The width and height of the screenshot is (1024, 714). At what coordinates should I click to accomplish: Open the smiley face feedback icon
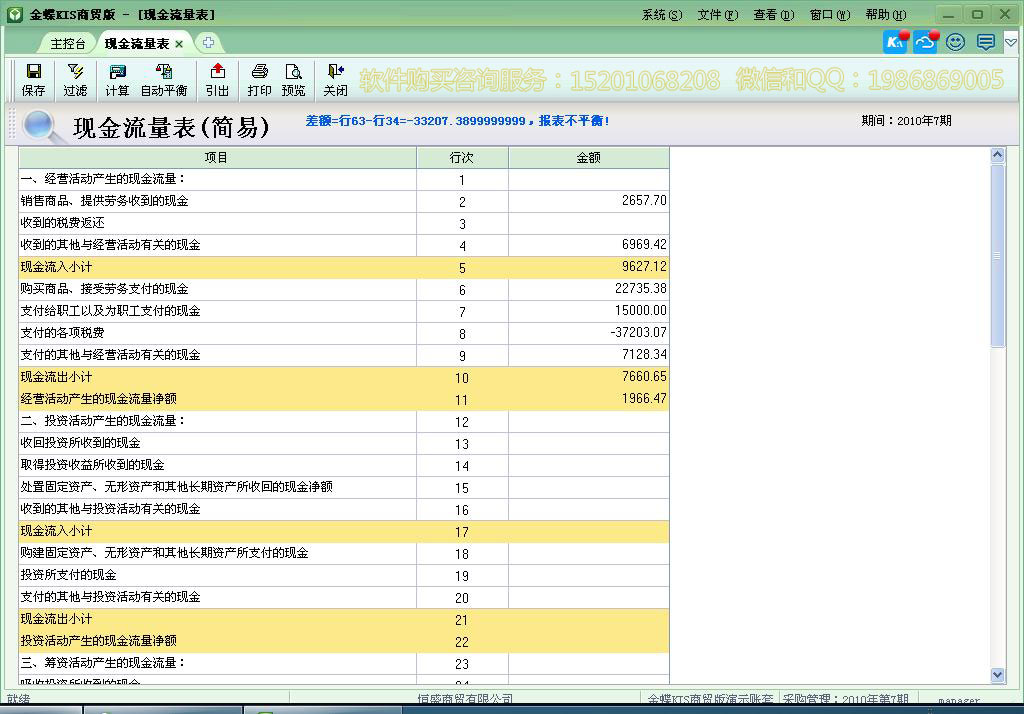955,42
